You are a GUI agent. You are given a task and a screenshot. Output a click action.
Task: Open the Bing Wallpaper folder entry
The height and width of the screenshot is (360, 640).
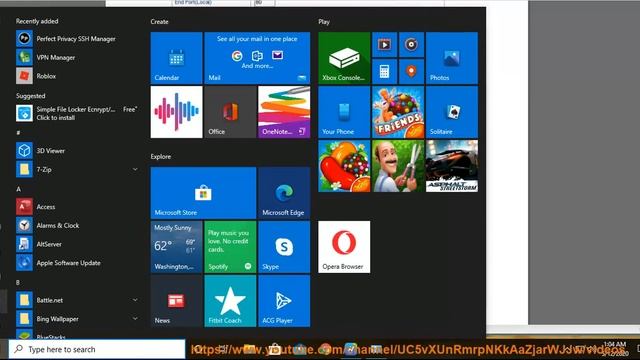pyautogui.click(x=76, y=319)
